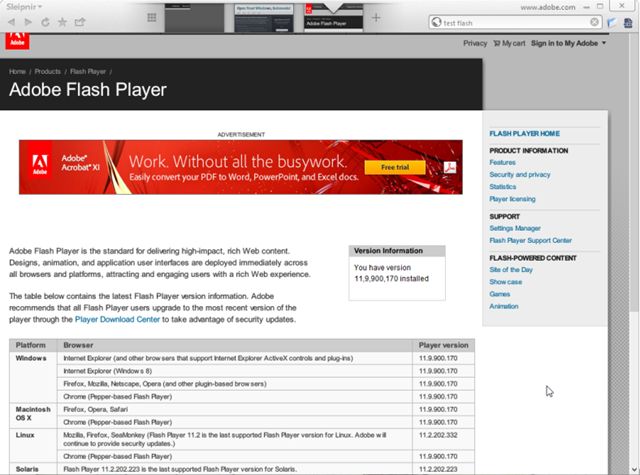Go forward with the forward arrow

(28, 22)
